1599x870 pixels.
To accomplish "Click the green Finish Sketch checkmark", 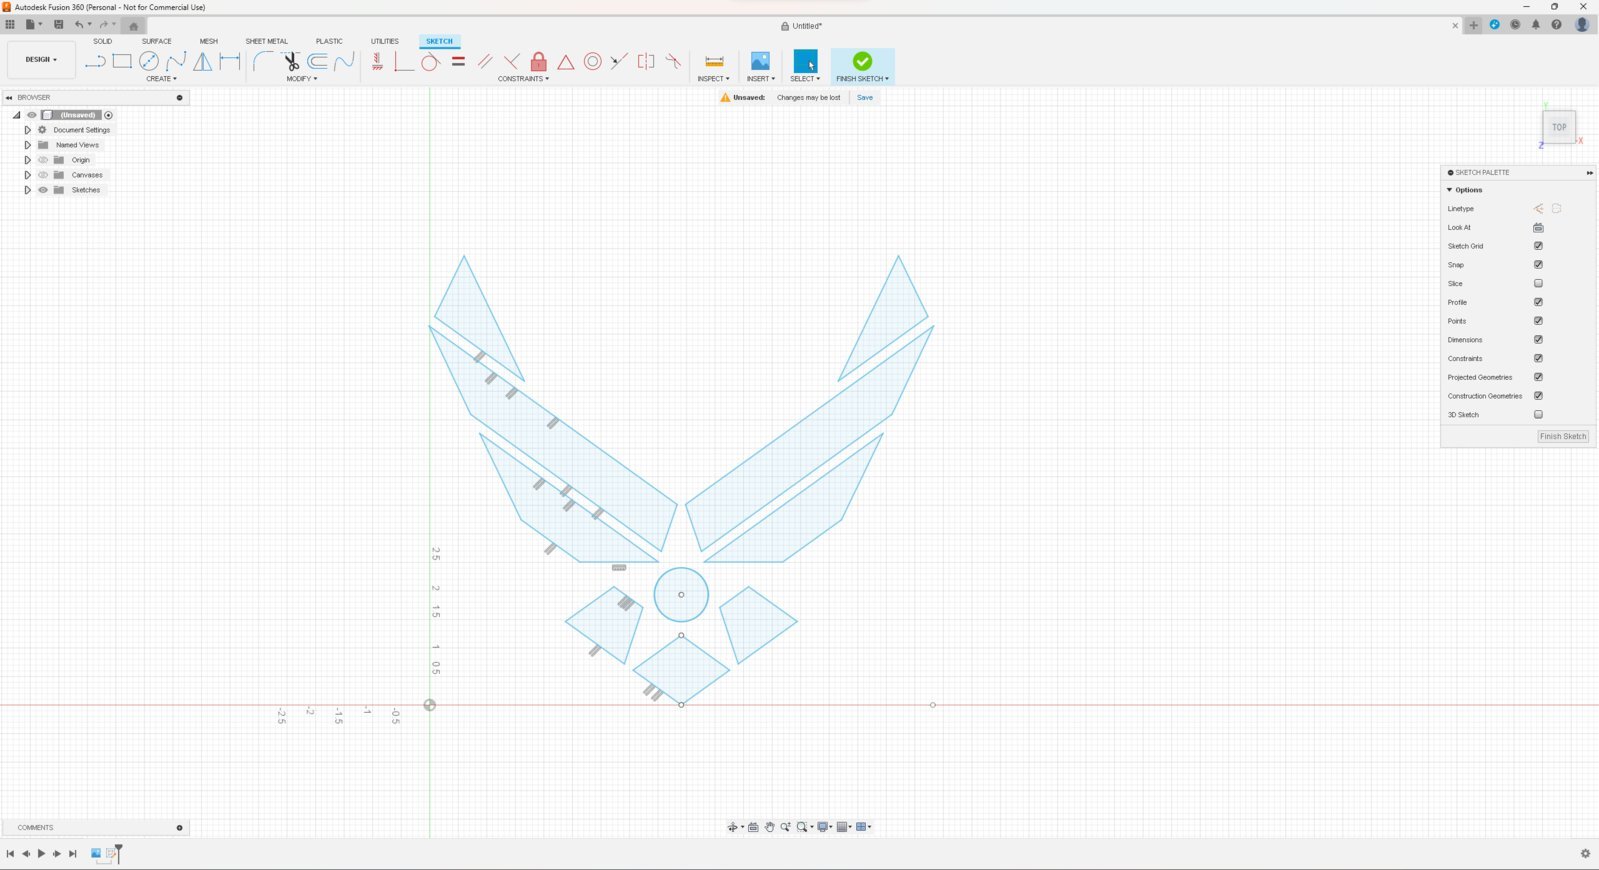I will pyautogui.click(x=862, y=61).
